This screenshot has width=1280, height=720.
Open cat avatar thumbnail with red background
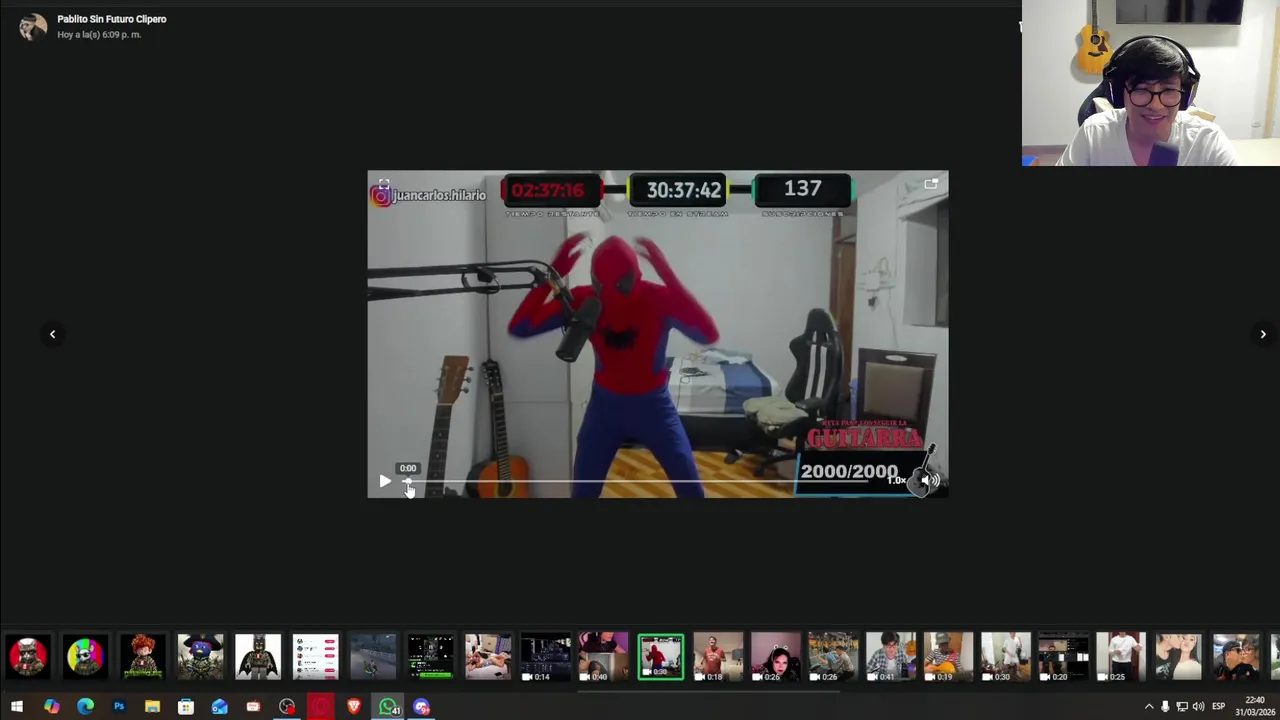[x=28, y=657]
